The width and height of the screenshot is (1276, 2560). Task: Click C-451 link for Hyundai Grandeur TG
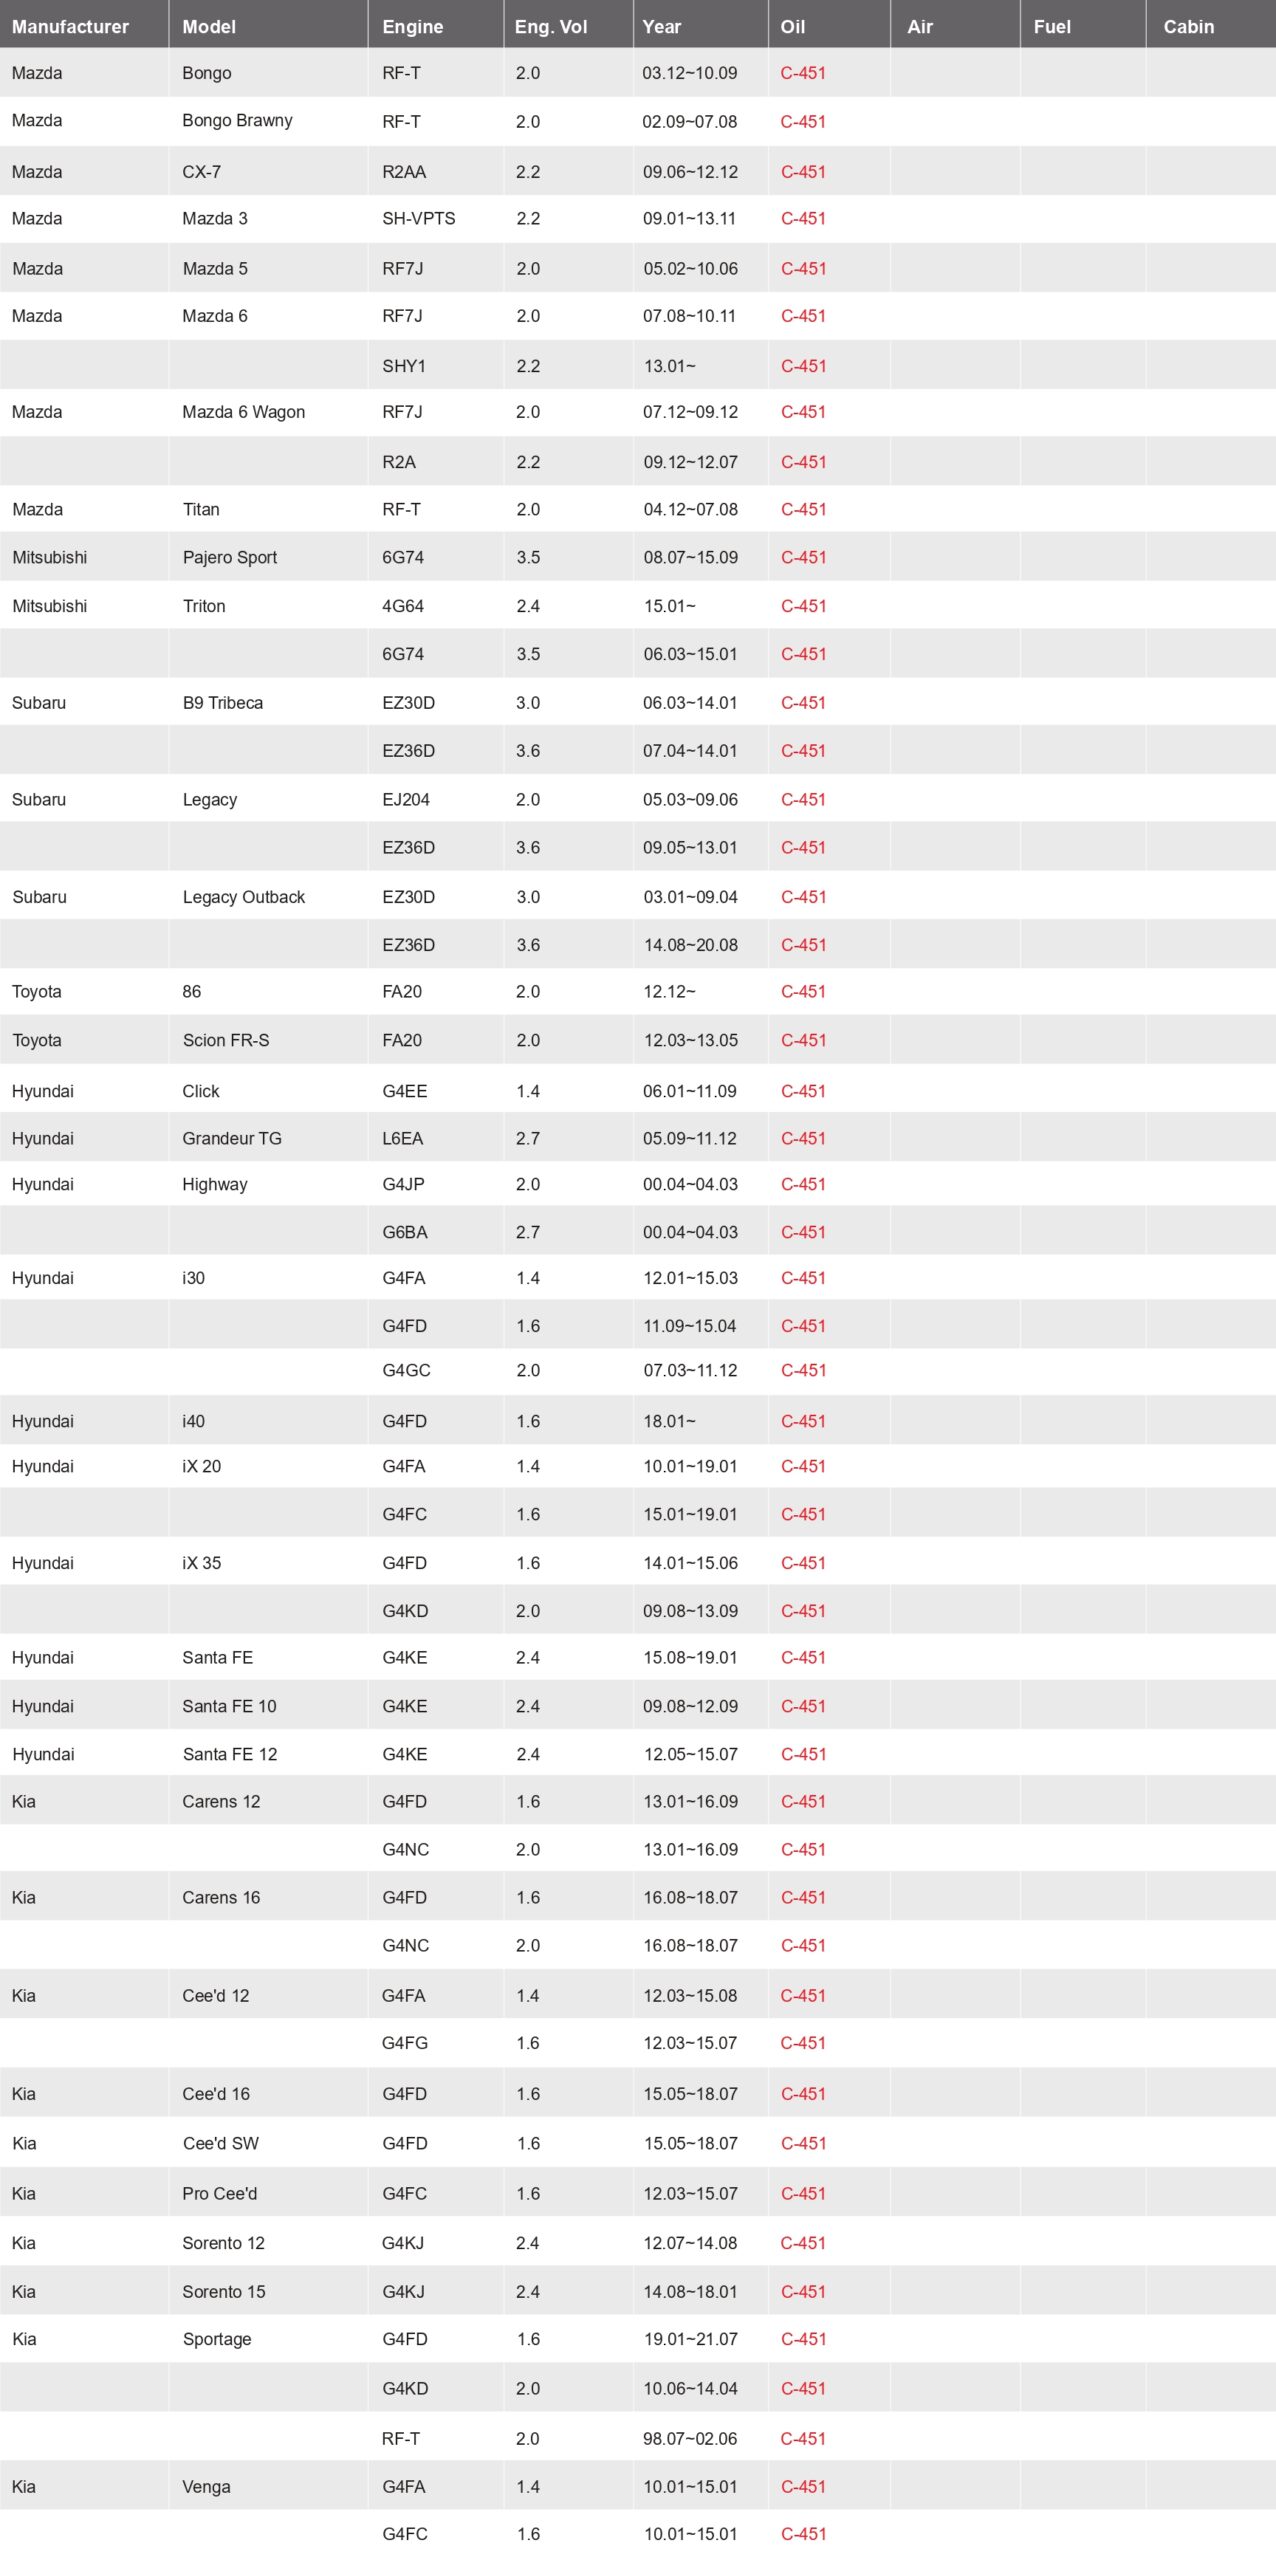tap(803, 1139)
